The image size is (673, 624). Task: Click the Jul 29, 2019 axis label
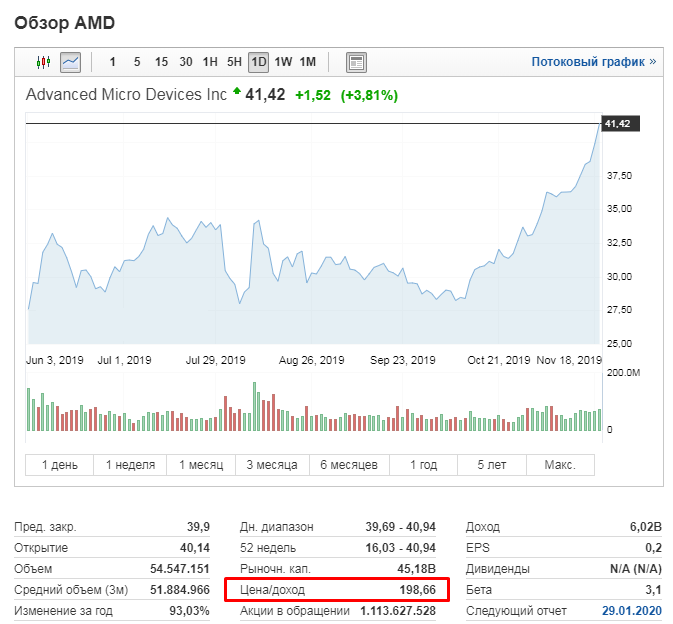215,360
